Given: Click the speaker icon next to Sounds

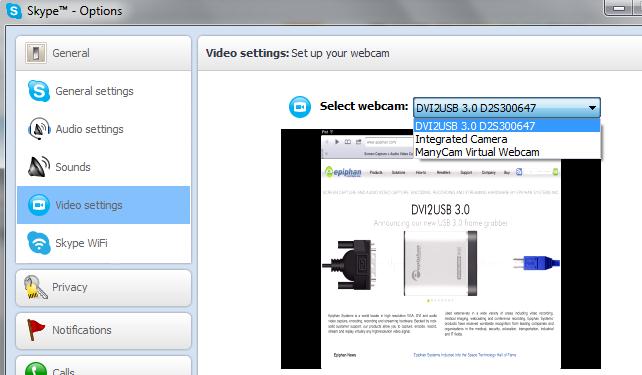Looking at the screenshot, I should [x=39, y=167].
